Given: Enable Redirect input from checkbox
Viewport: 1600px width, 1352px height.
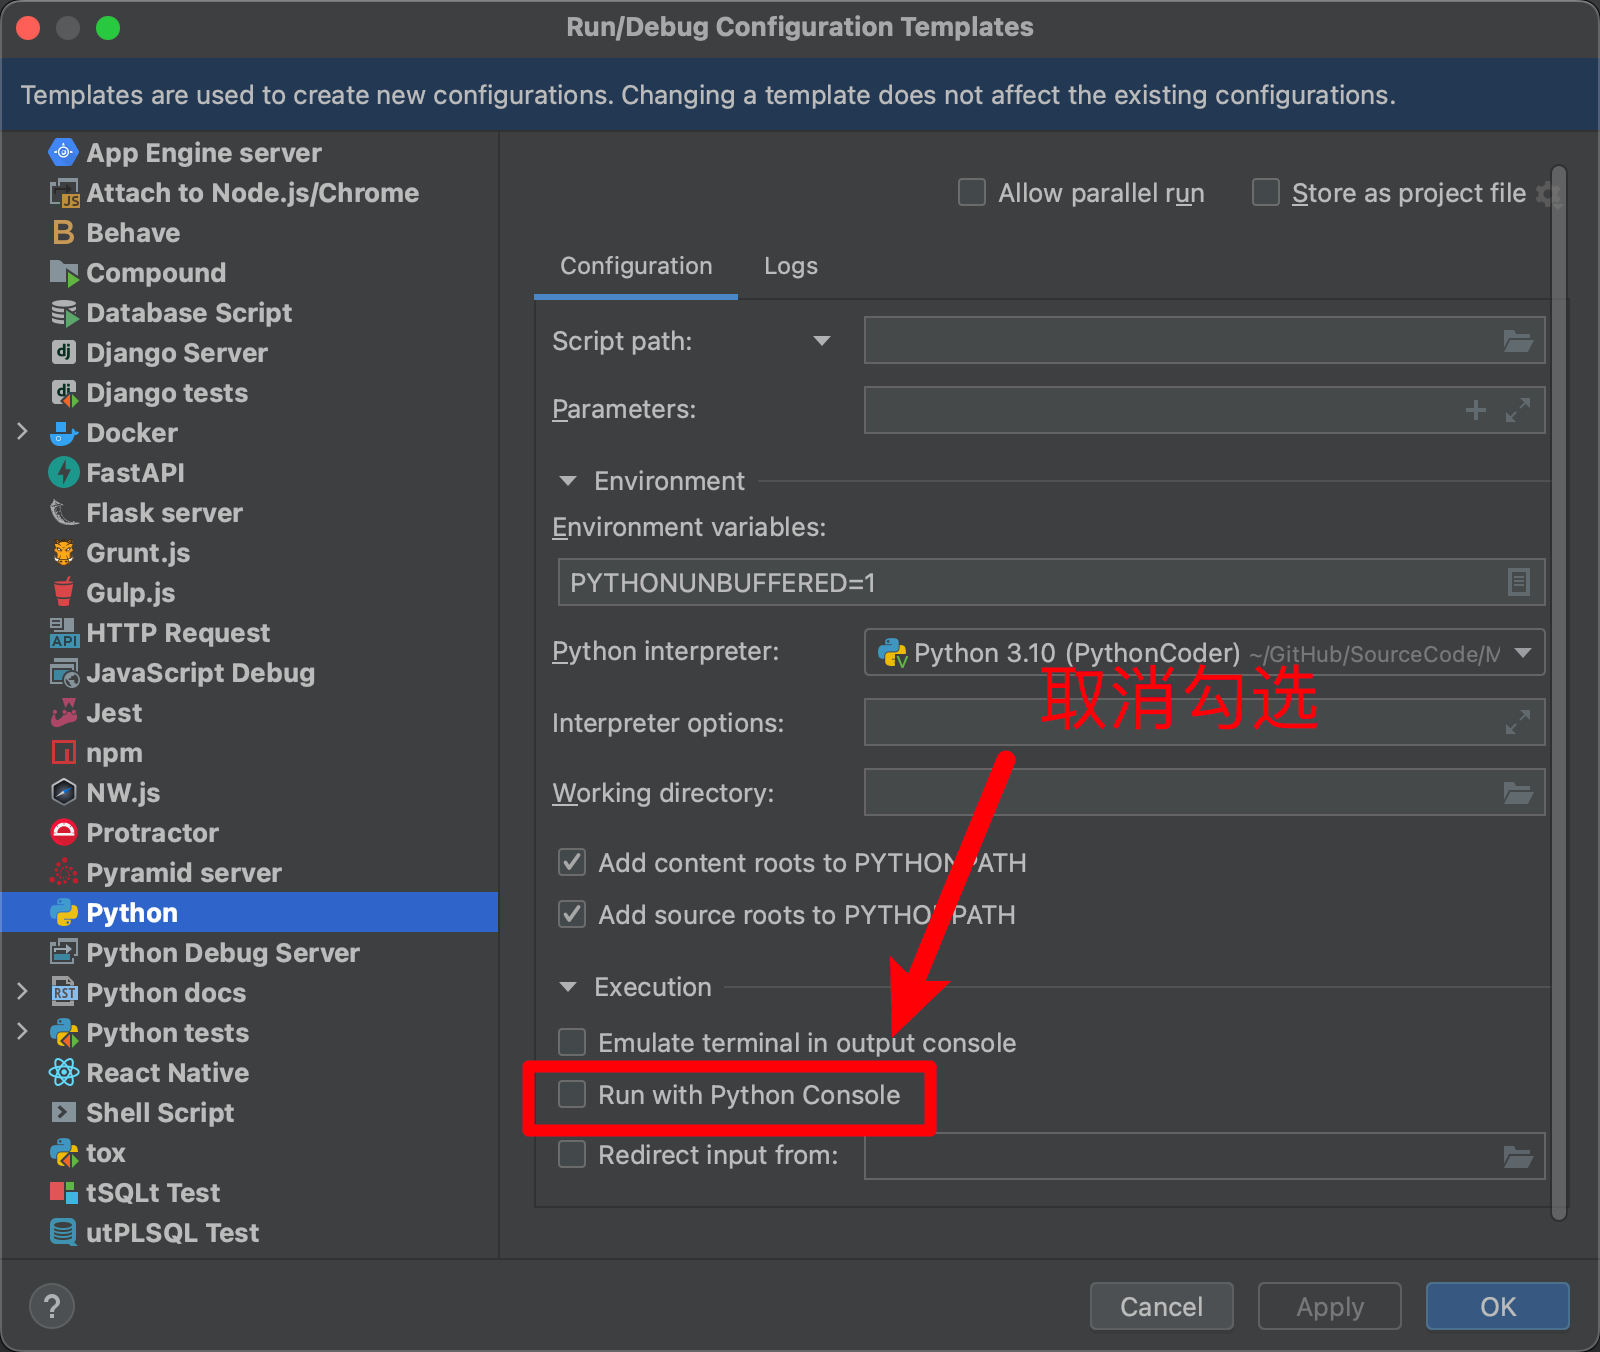Looking at the screenshot, I should (x=572, y=1154).
